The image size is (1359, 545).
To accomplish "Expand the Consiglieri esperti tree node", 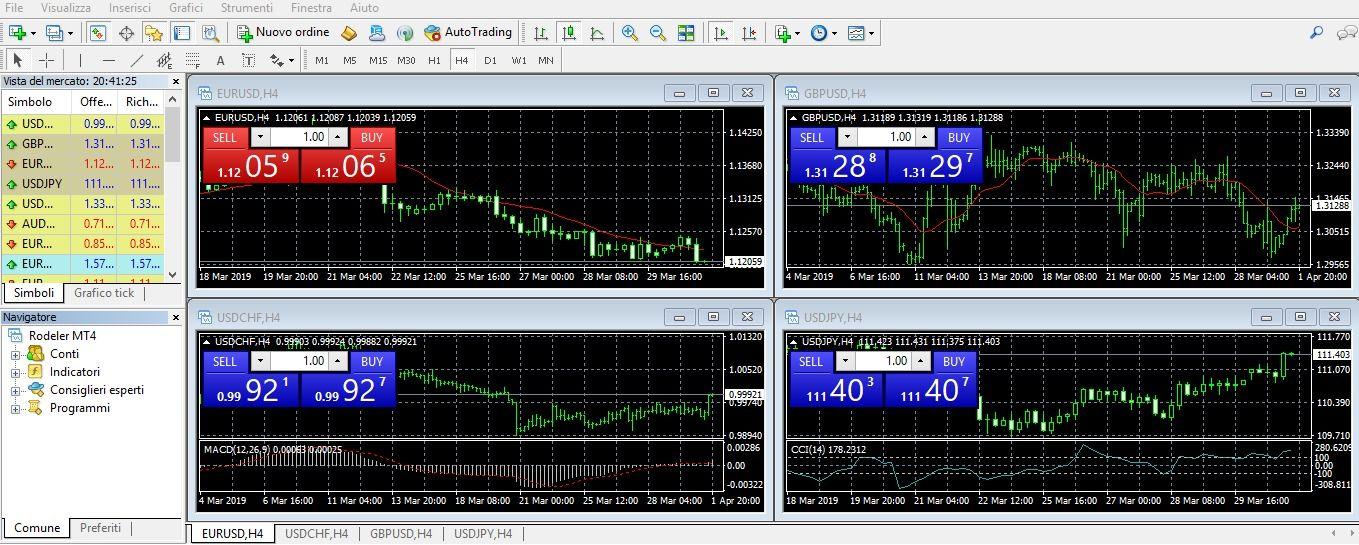I will [16, 390].
